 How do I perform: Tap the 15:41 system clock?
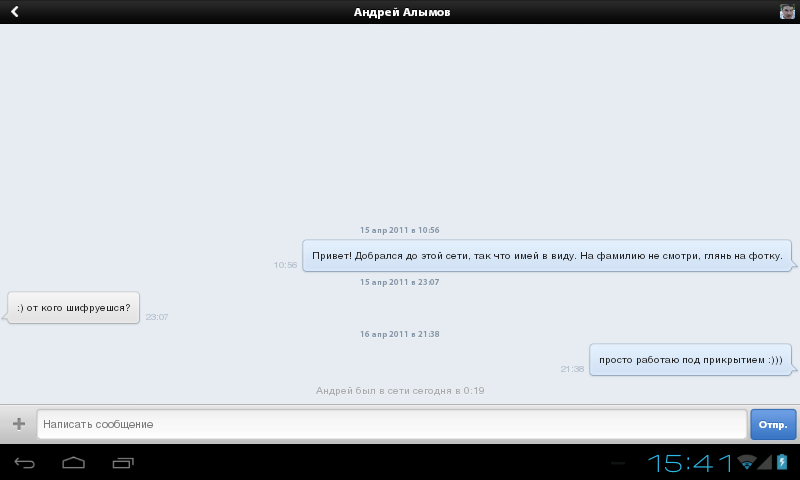(690, 462)
